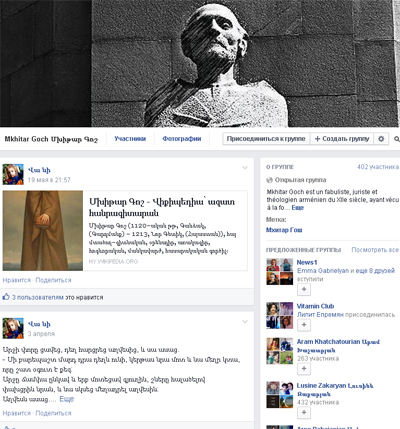Like the 19 мая post via Нравится
This screenshot has height=429, width=400.
[17, 280]
